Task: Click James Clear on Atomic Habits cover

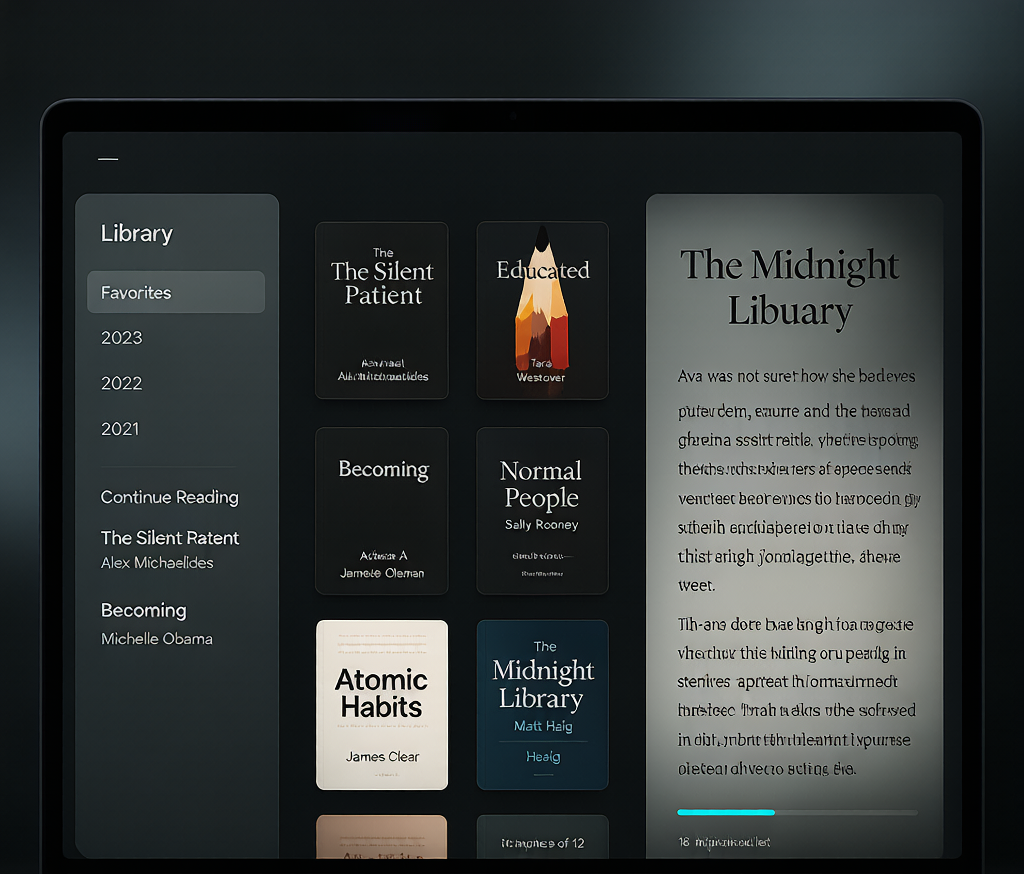Action: pos(382,756)
